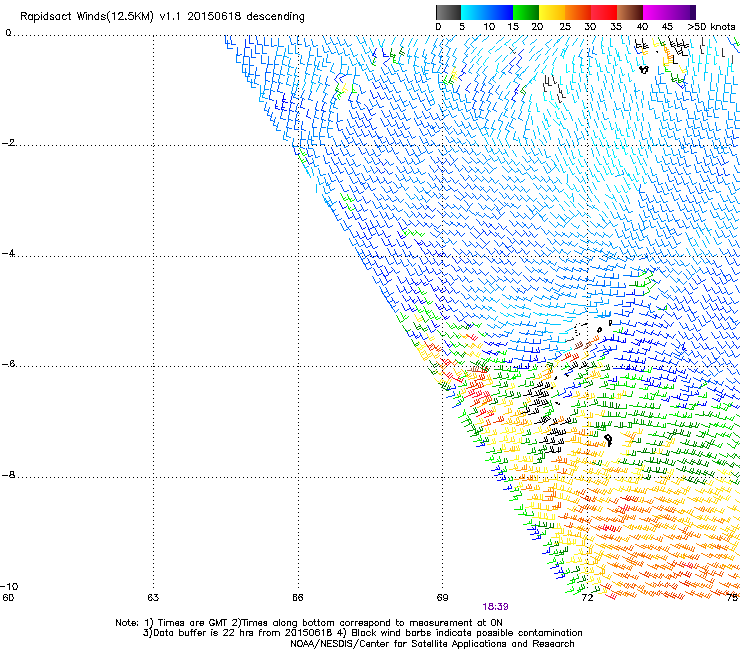Click the blue 10-15 knots legend color

click(500, 12)
